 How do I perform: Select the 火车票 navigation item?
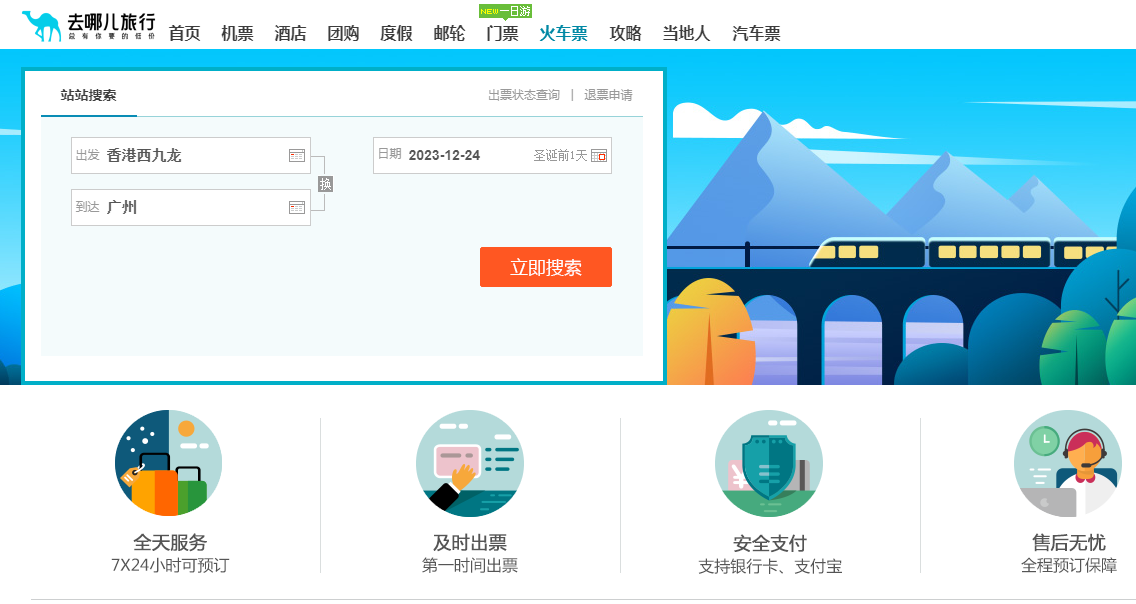pos(564,33)
